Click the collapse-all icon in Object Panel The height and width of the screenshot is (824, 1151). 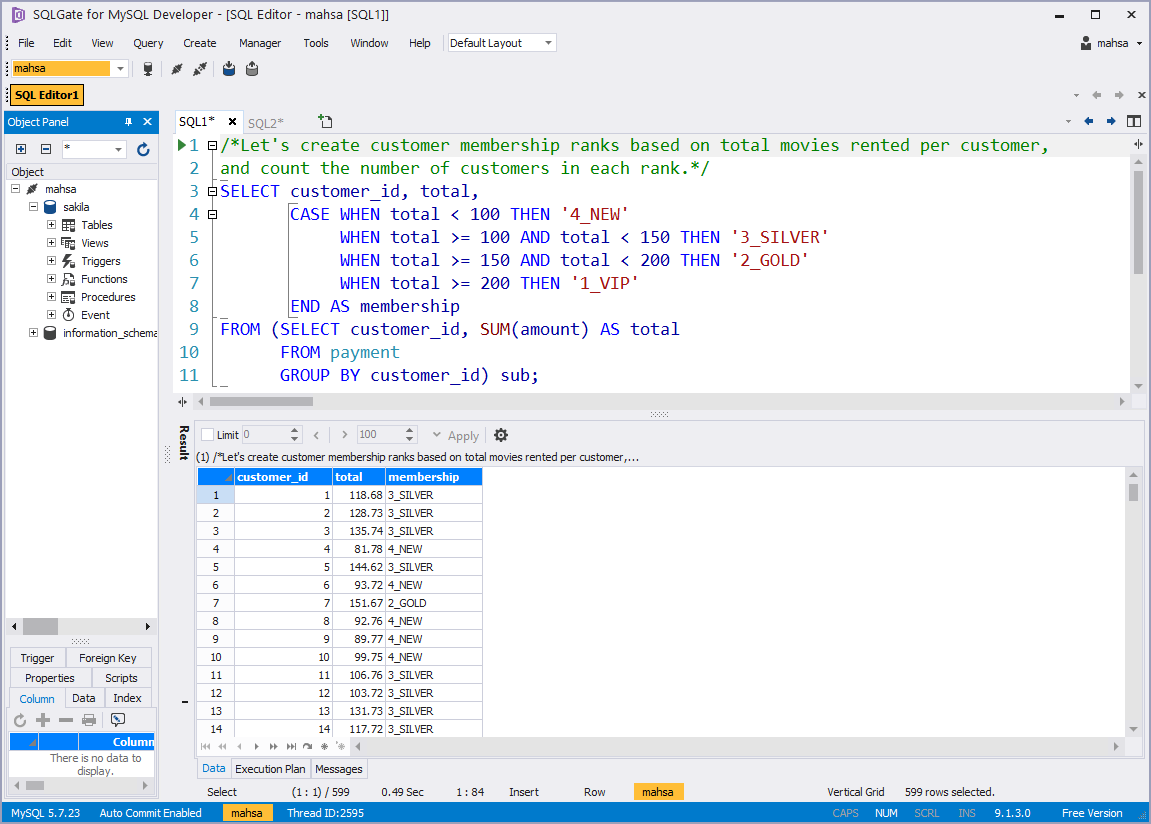[46, 148]
